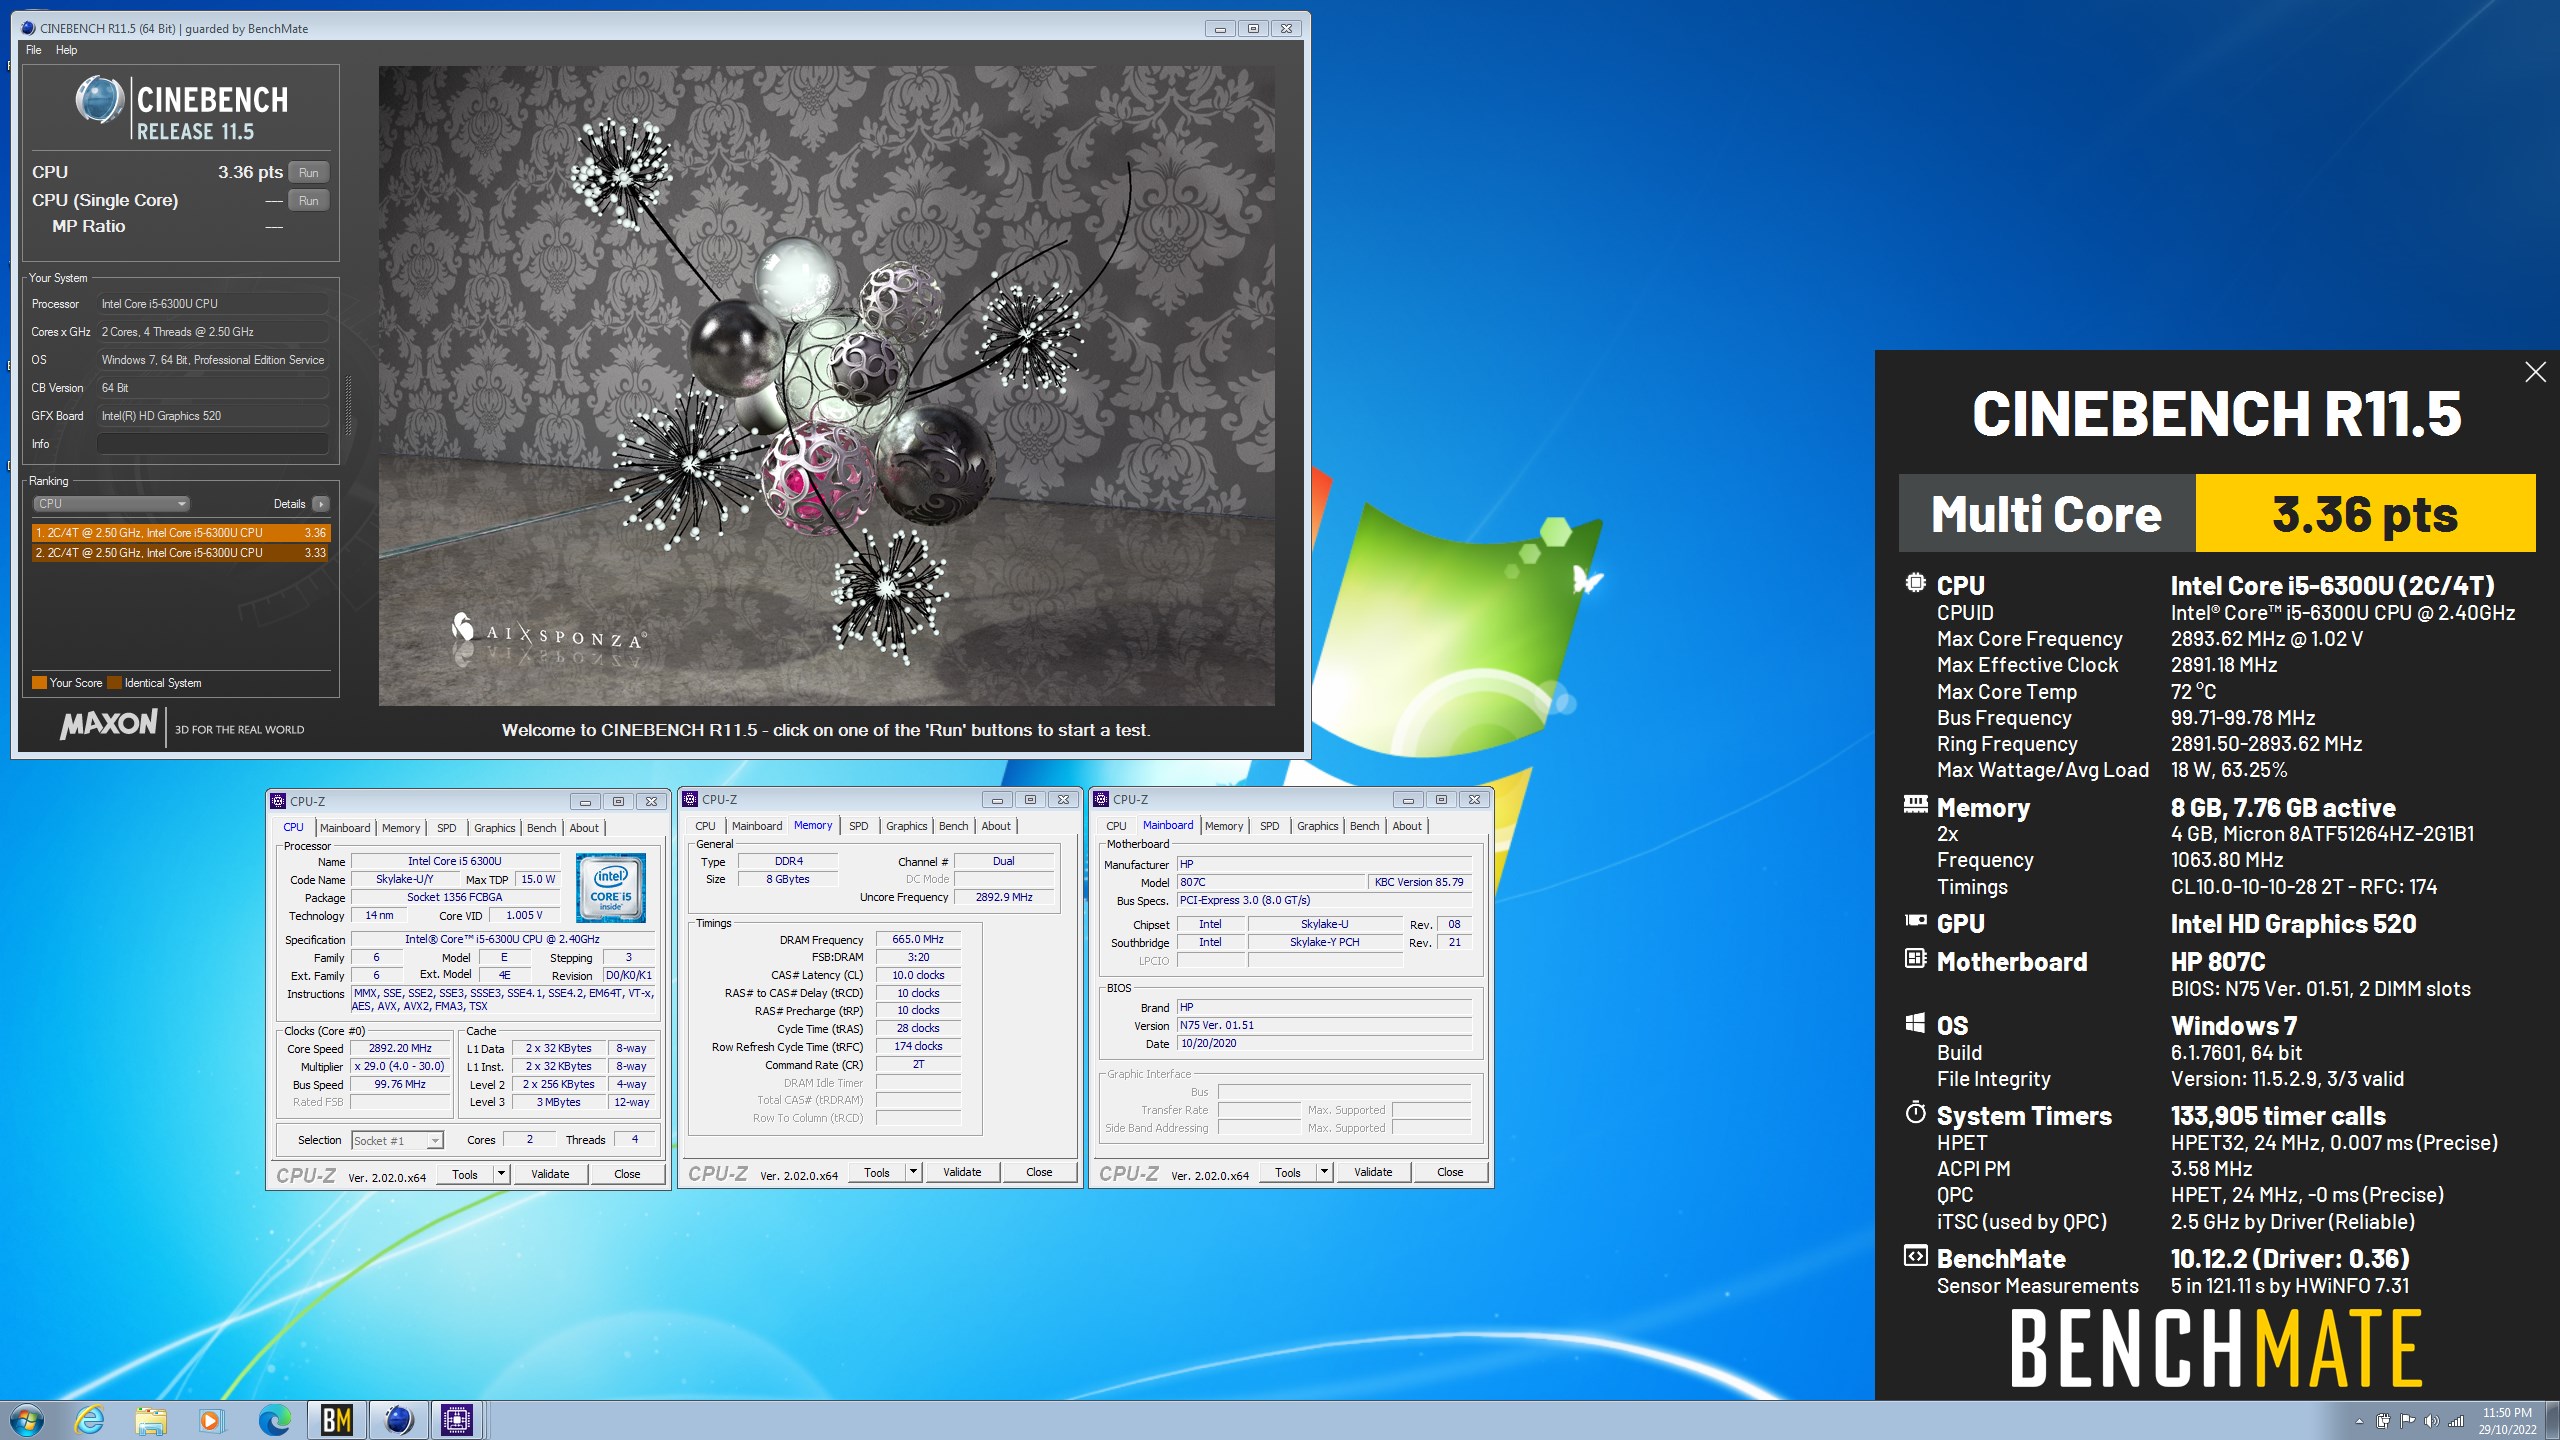Image resolution: width=2560 pixels, height=1440 pixels.
Task: Click the CPU chip icon in BenchMate panel
Action: (1915, 583)
